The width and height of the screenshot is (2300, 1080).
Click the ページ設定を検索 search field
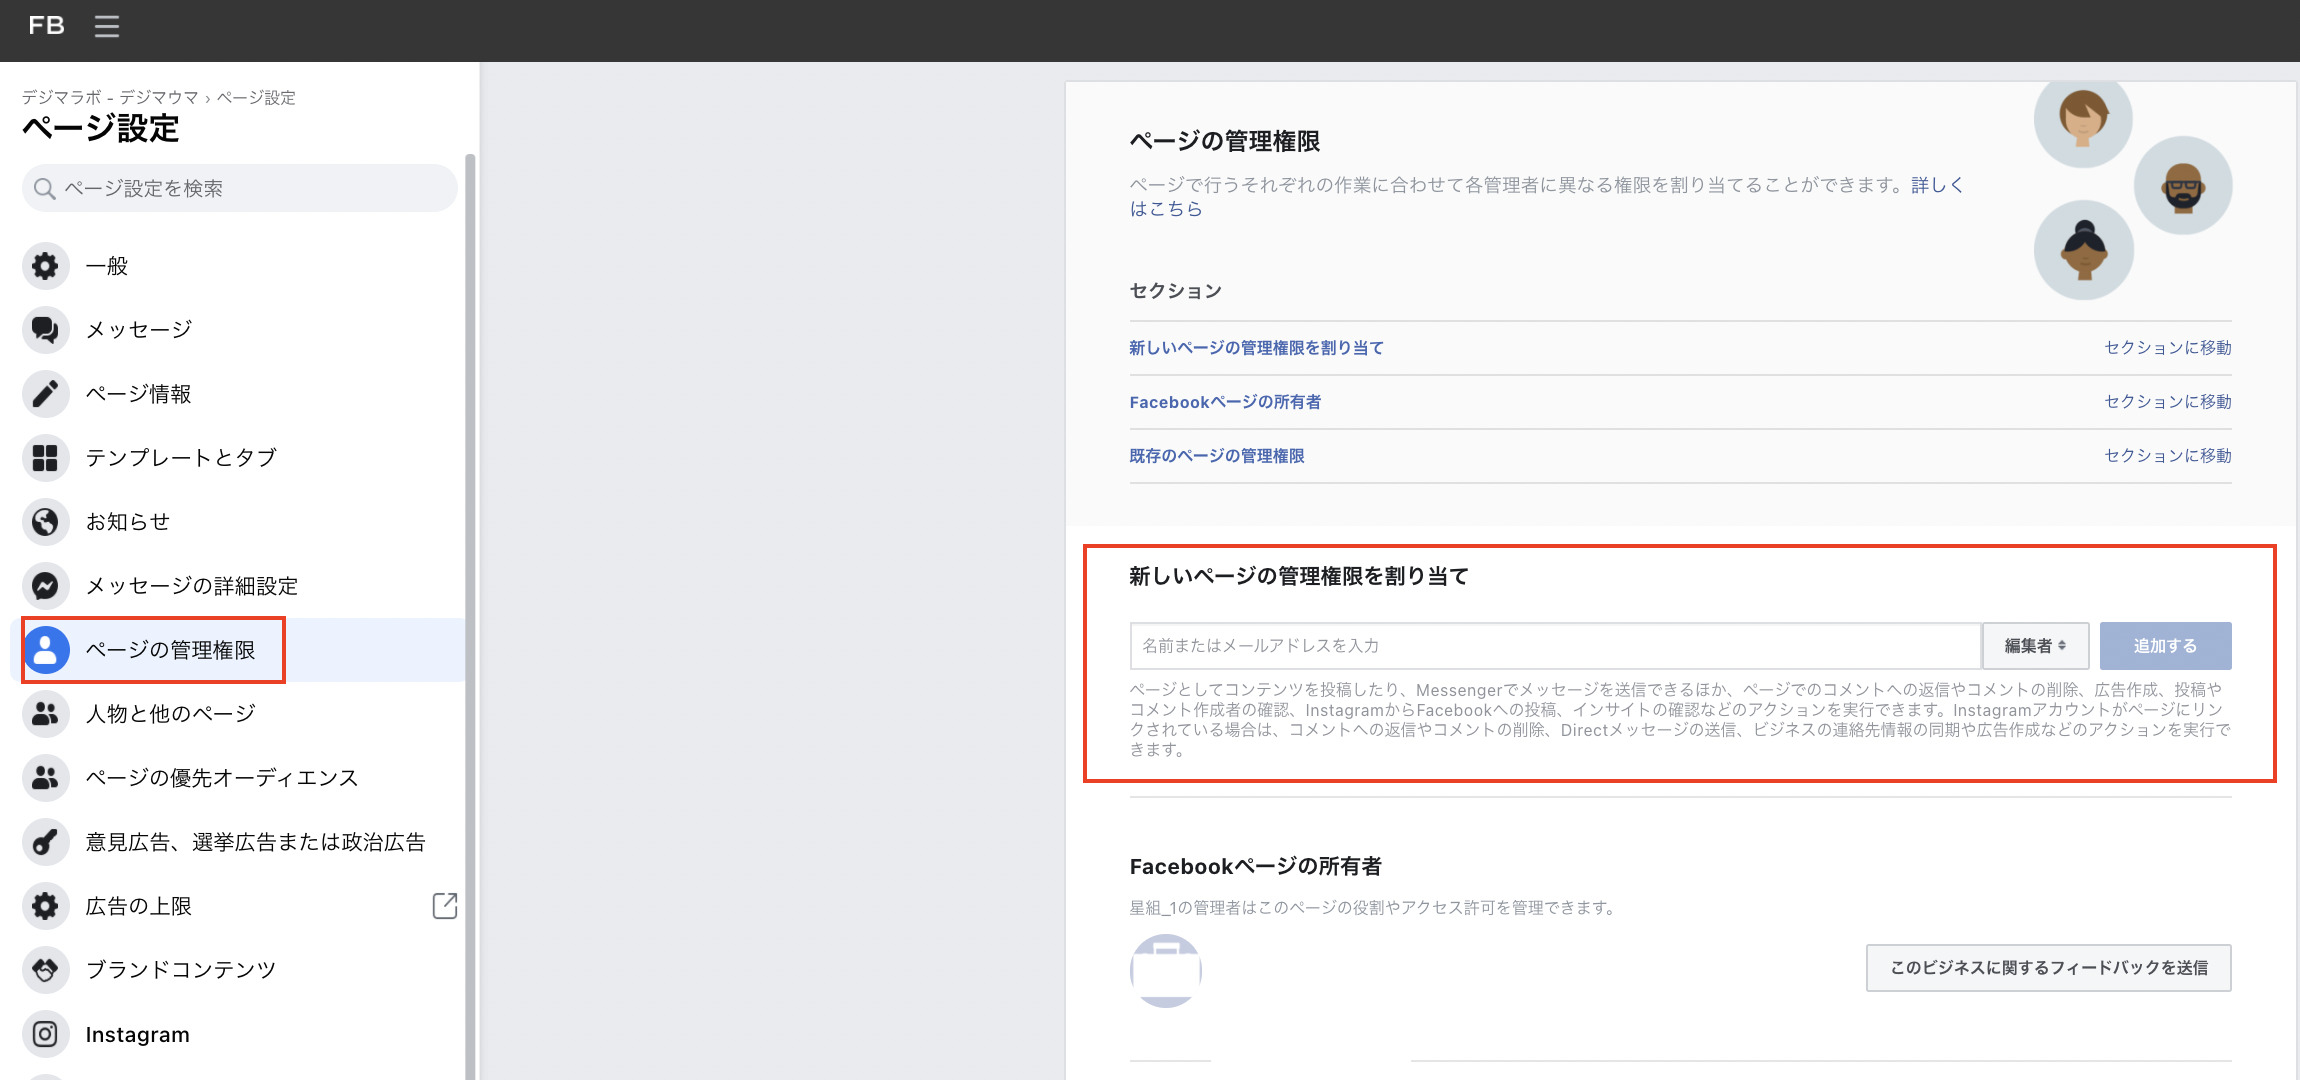coord(240,188)
